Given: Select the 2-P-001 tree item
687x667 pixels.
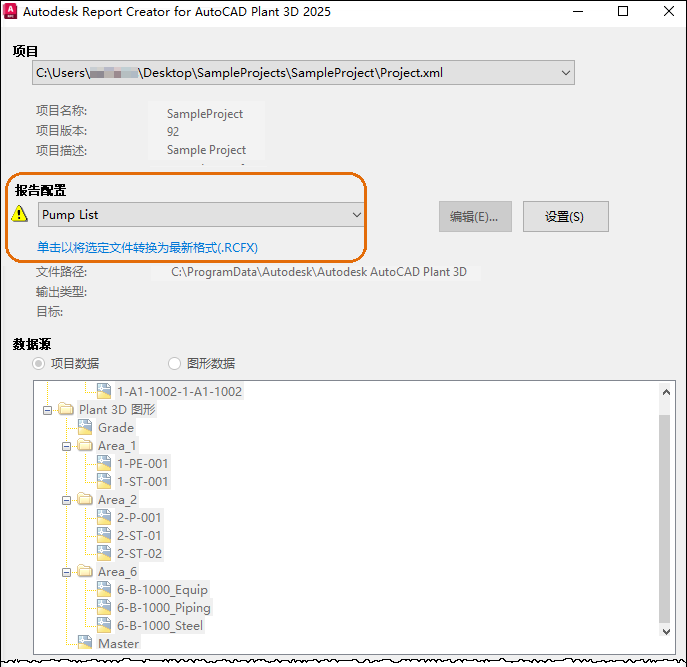Looking at the screenshot, I should pyautogui.click(x=139, y=517).
